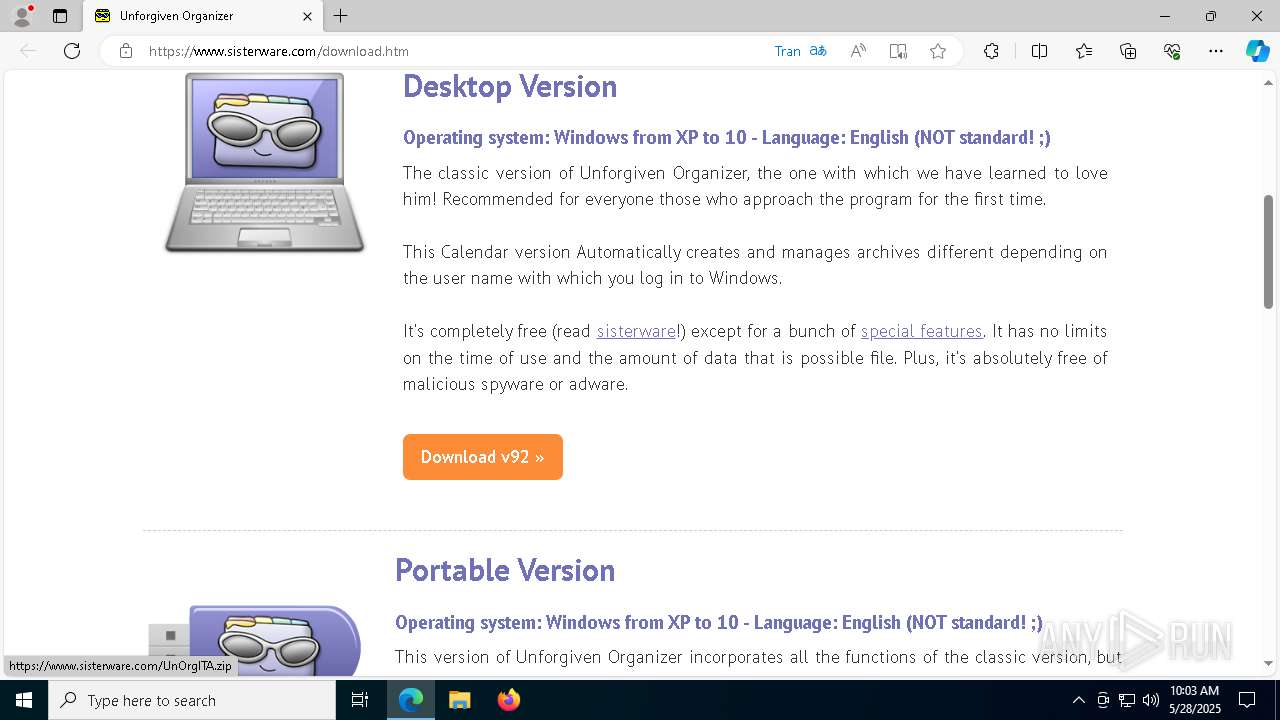The width and height of the screenshot is (1280, 720).
Task: Open the Windows Start menu
Action: coord(24,700)
